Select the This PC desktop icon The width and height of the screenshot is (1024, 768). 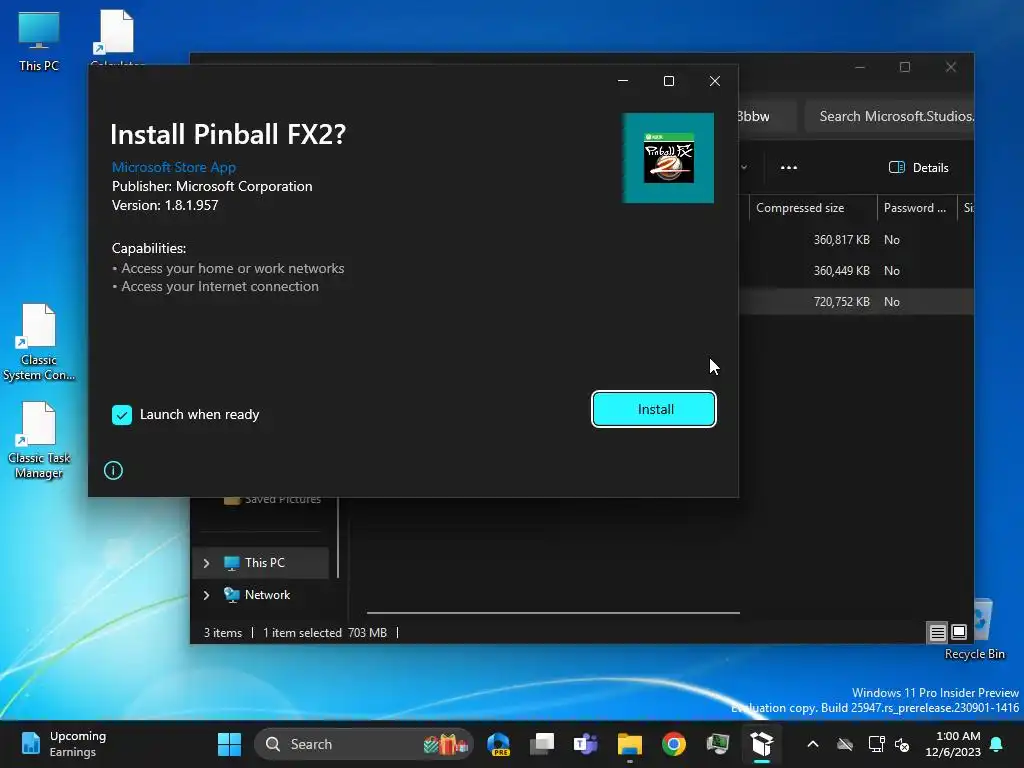pos(39,42)
